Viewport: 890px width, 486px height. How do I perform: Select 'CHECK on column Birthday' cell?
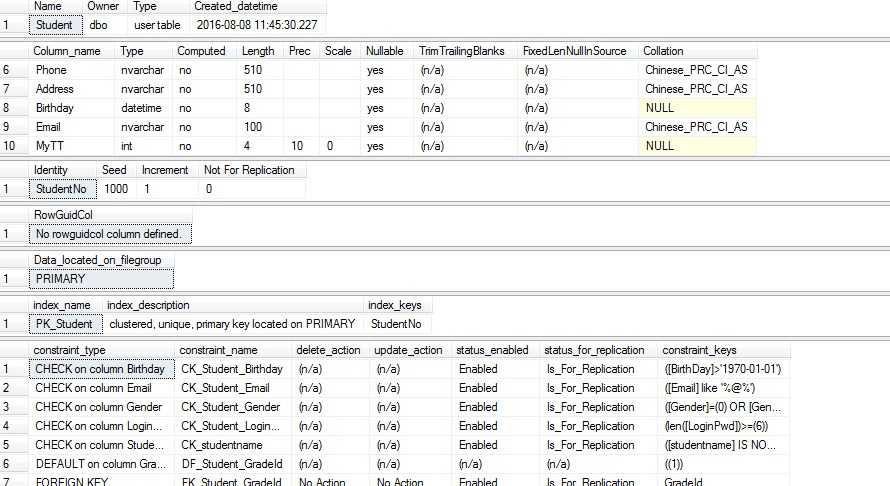point(102,369)
